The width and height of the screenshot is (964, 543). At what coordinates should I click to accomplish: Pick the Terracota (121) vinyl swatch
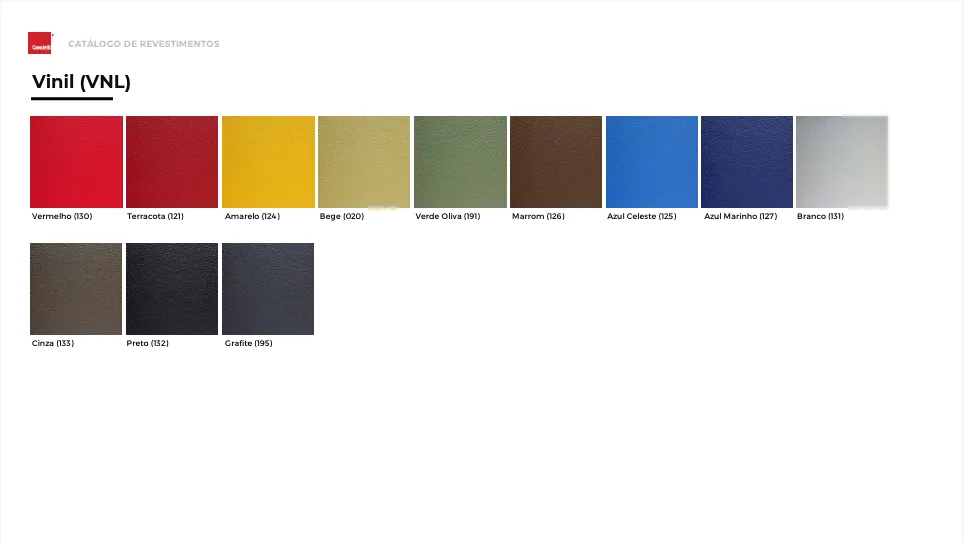[172, 162]
